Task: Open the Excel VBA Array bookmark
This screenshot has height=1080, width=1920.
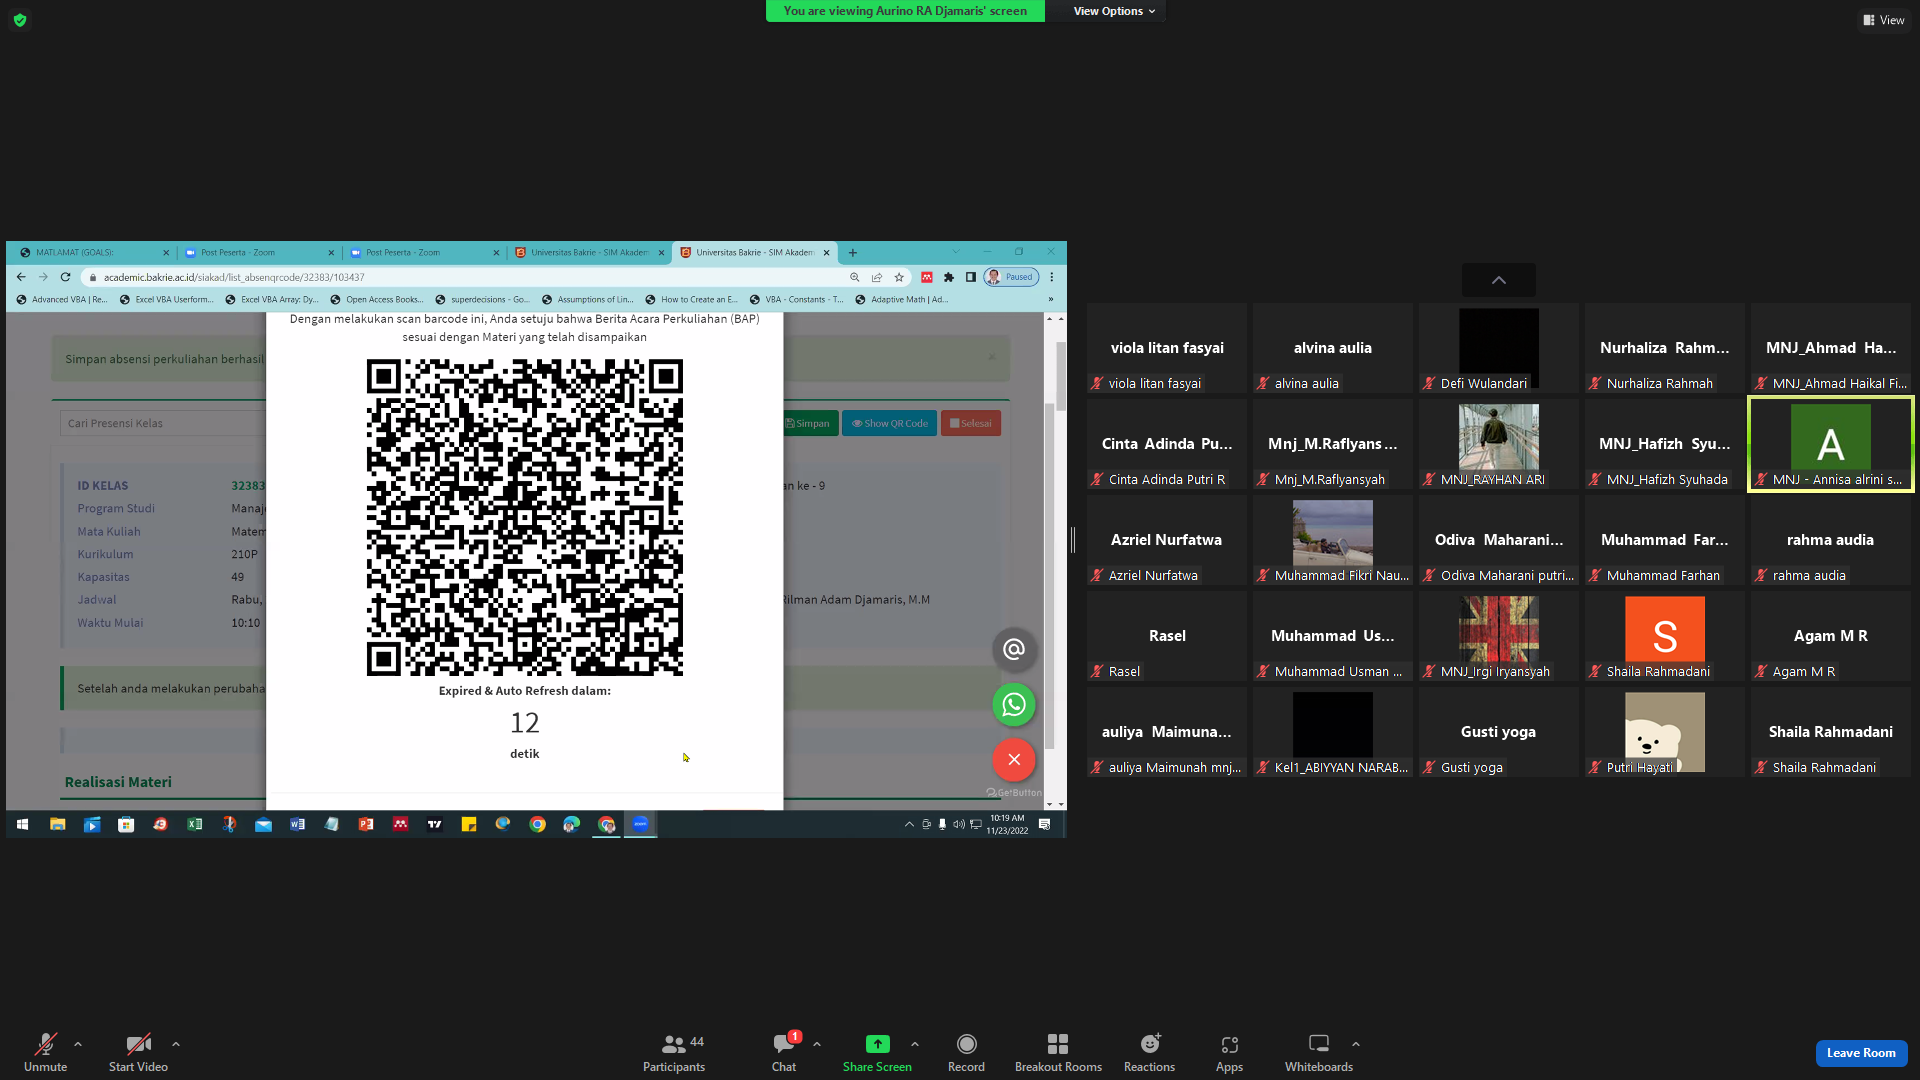Action: [272, 299]
